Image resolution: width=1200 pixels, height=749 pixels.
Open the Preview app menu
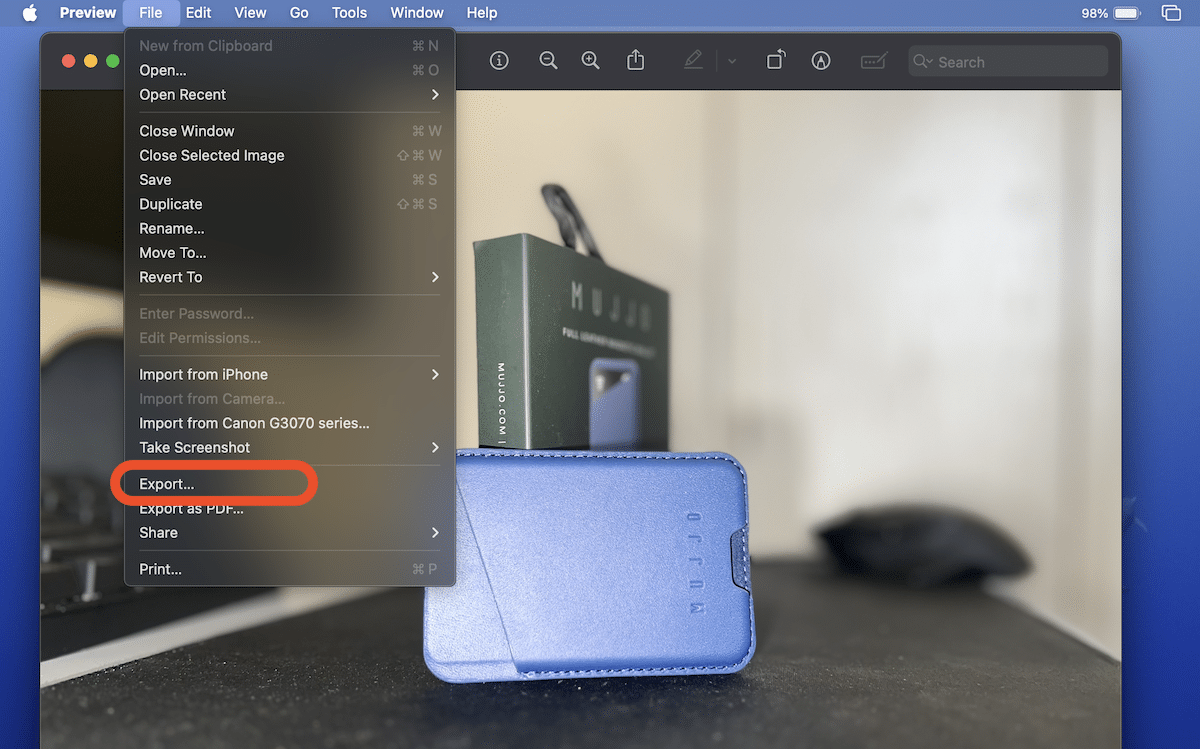(88, 13)
